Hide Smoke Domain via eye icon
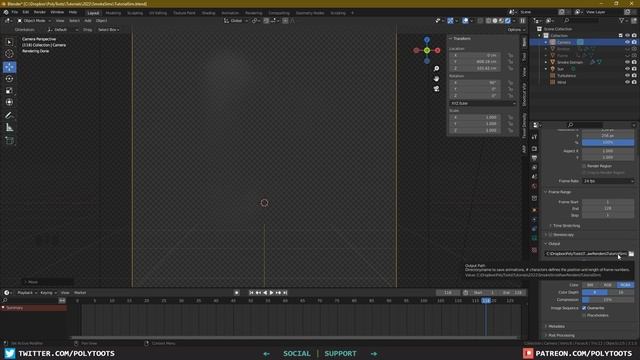Viewport: 640px width, 360px height. (x=627, y=62)
